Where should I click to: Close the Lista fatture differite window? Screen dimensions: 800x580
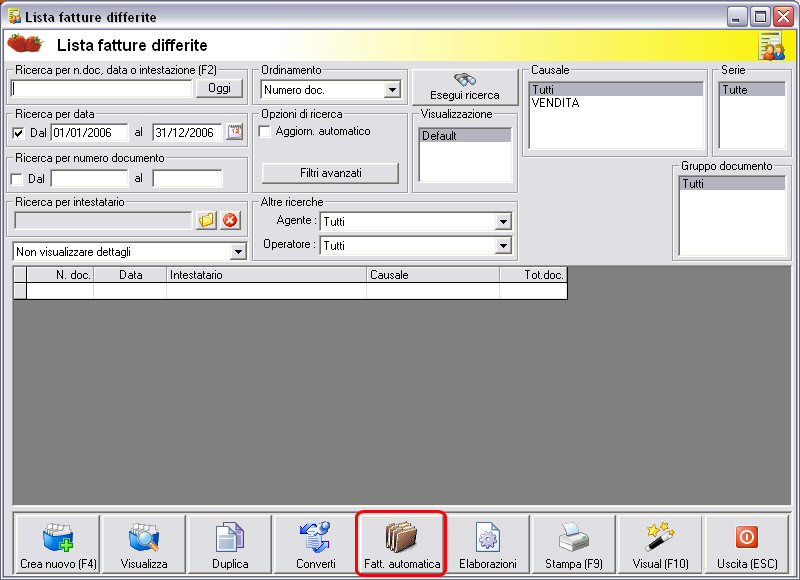tap(783, 17)
